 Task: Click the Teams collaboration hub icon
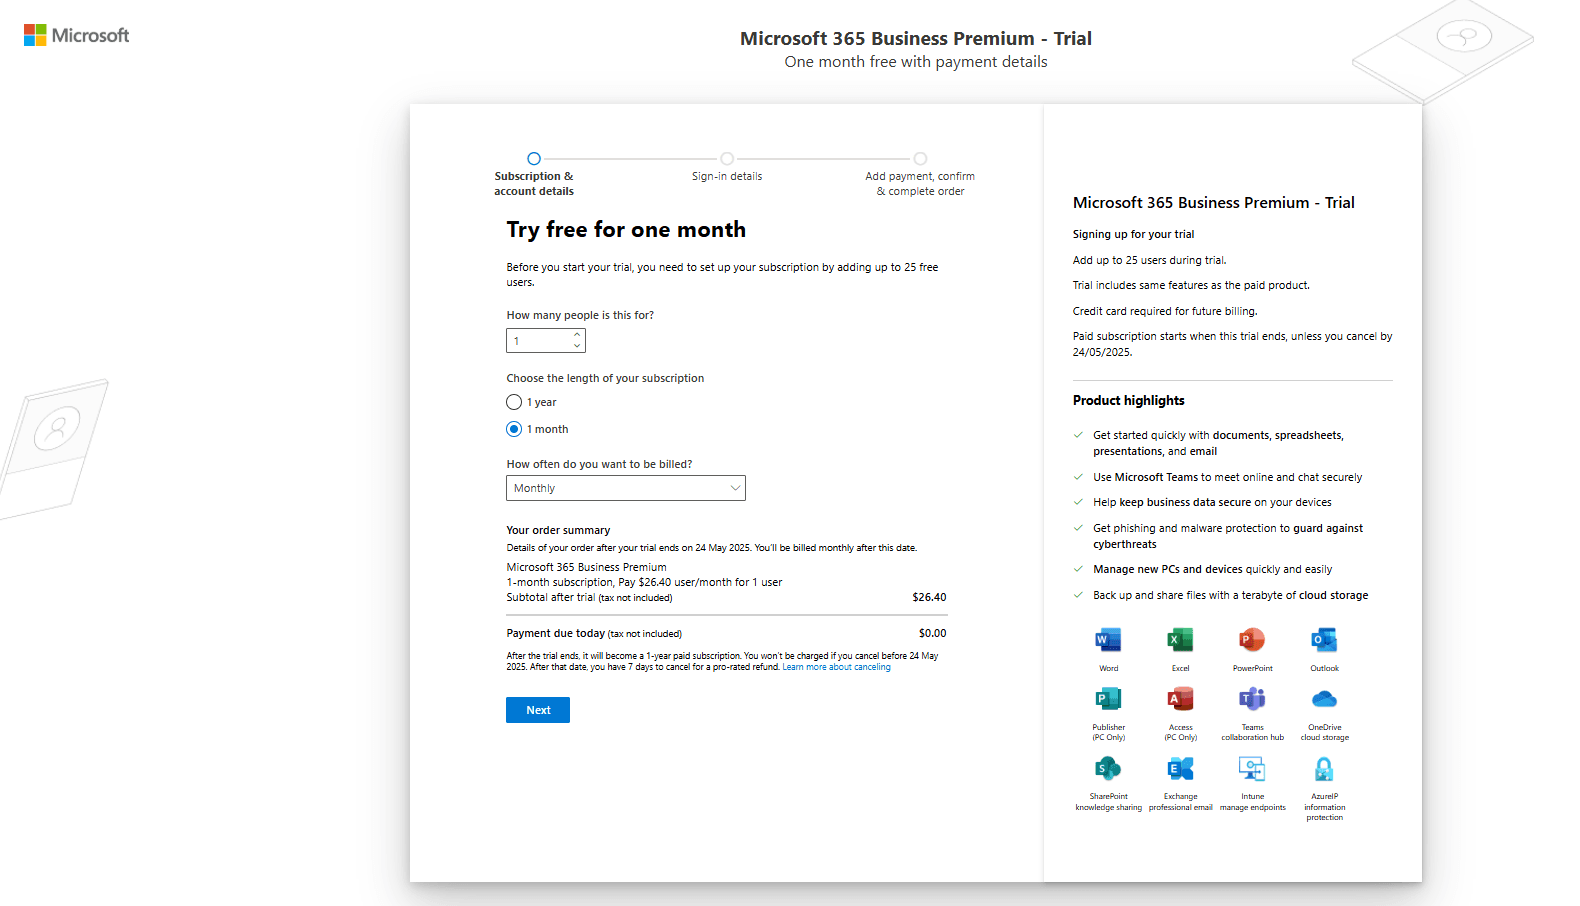click(1252, 699)
